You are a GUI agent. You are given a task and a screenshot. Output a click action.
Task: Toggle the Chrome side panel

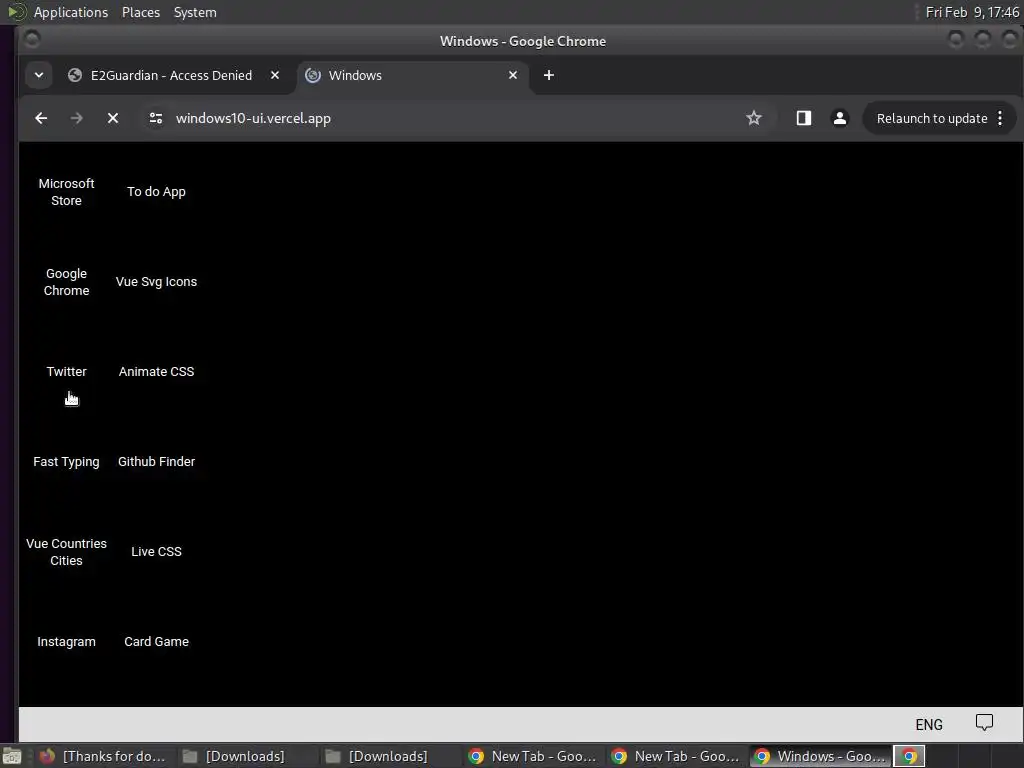[x=804, y=118]
